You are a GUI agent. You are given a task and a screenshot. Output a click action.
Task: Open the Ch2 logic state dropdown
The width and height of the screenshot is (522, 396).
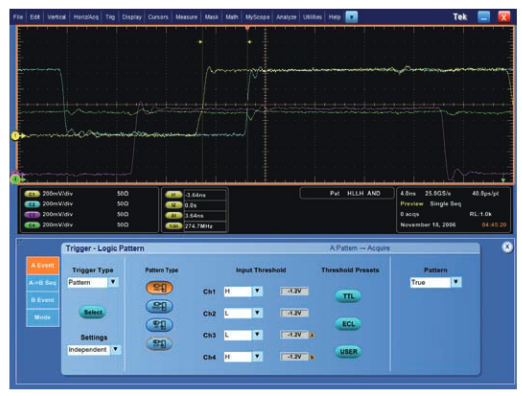point(257,313)
